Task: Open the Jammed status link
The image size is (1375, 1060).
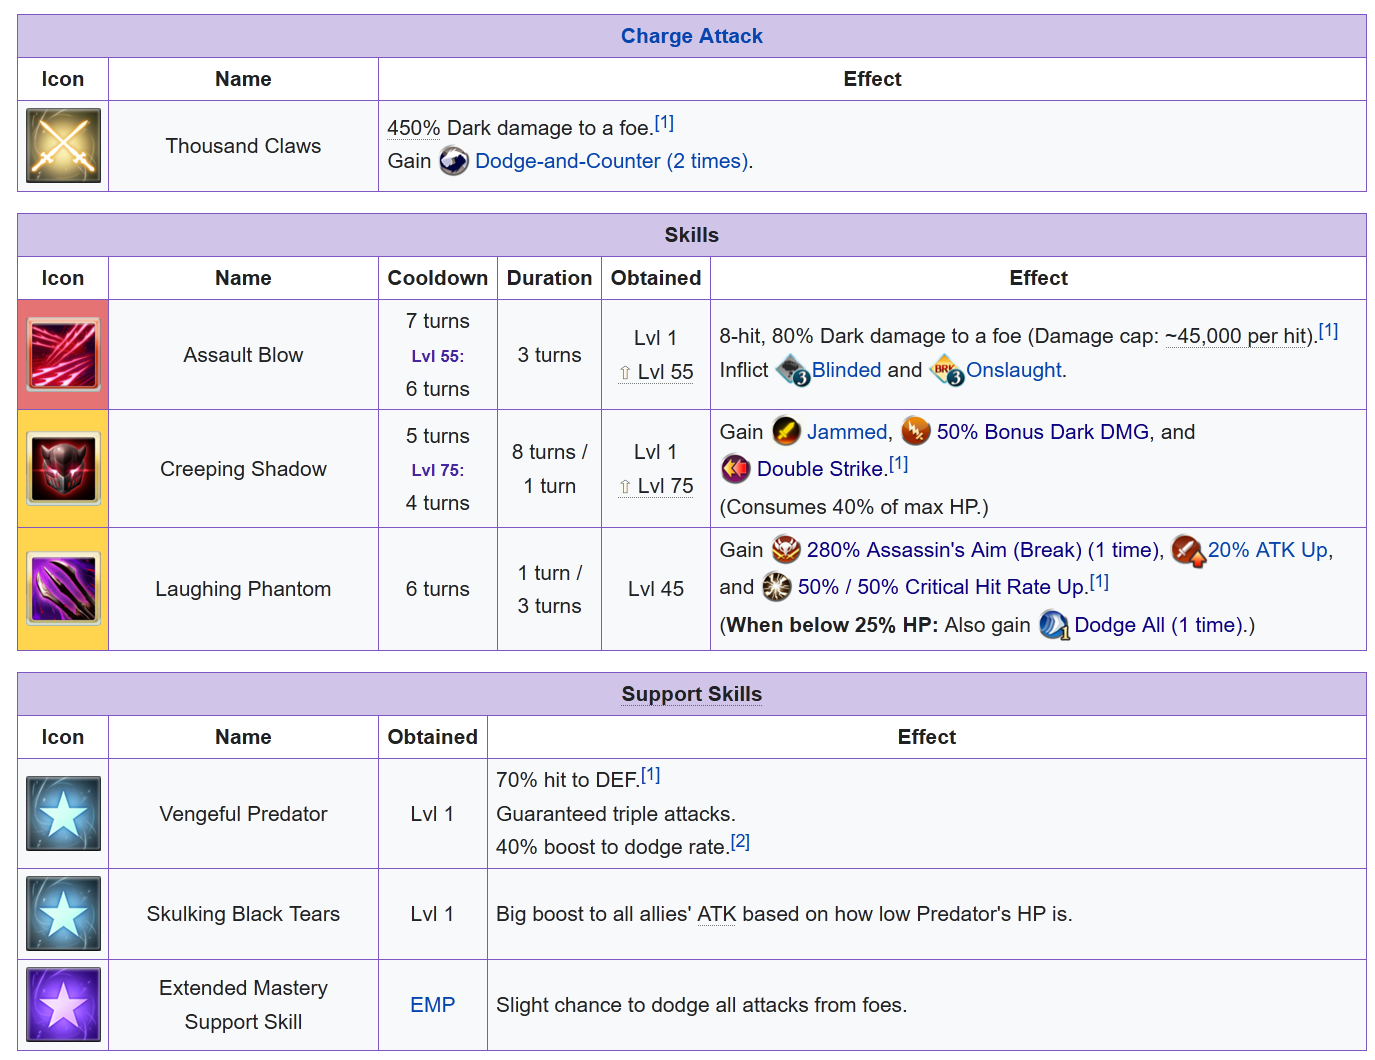Action: [x=847, y=432]
